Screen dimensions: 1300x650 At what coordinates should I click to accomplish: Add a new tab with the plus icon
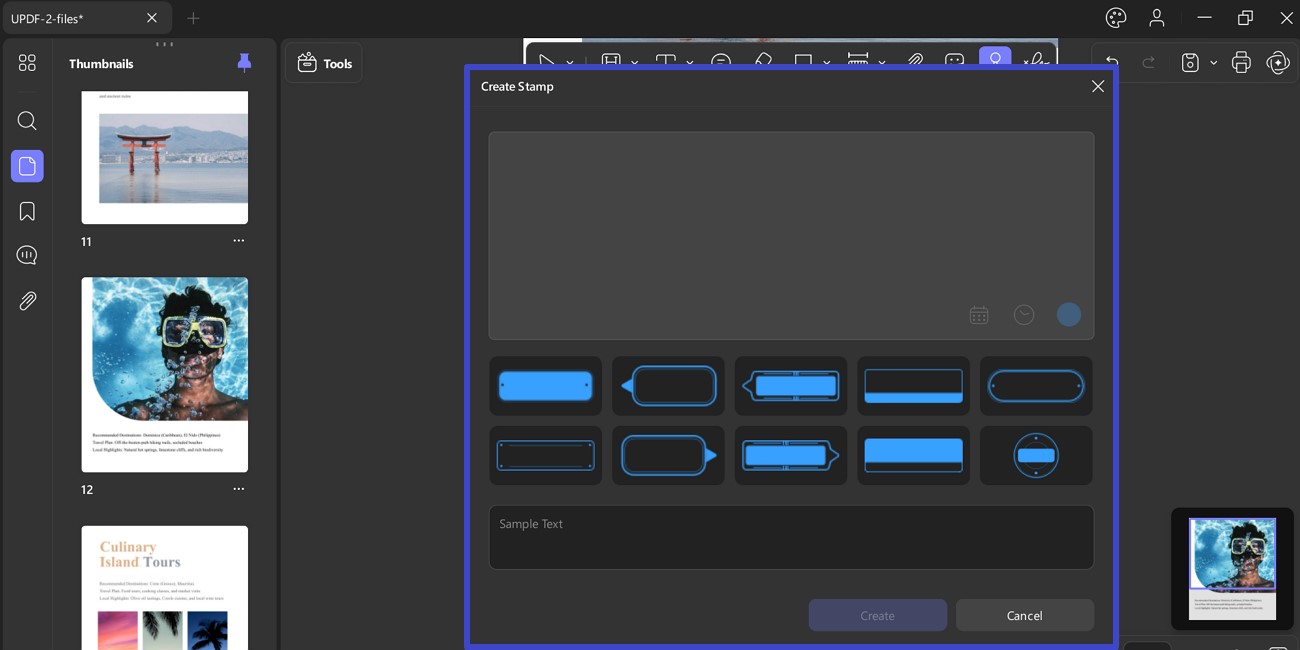[193, 18]
